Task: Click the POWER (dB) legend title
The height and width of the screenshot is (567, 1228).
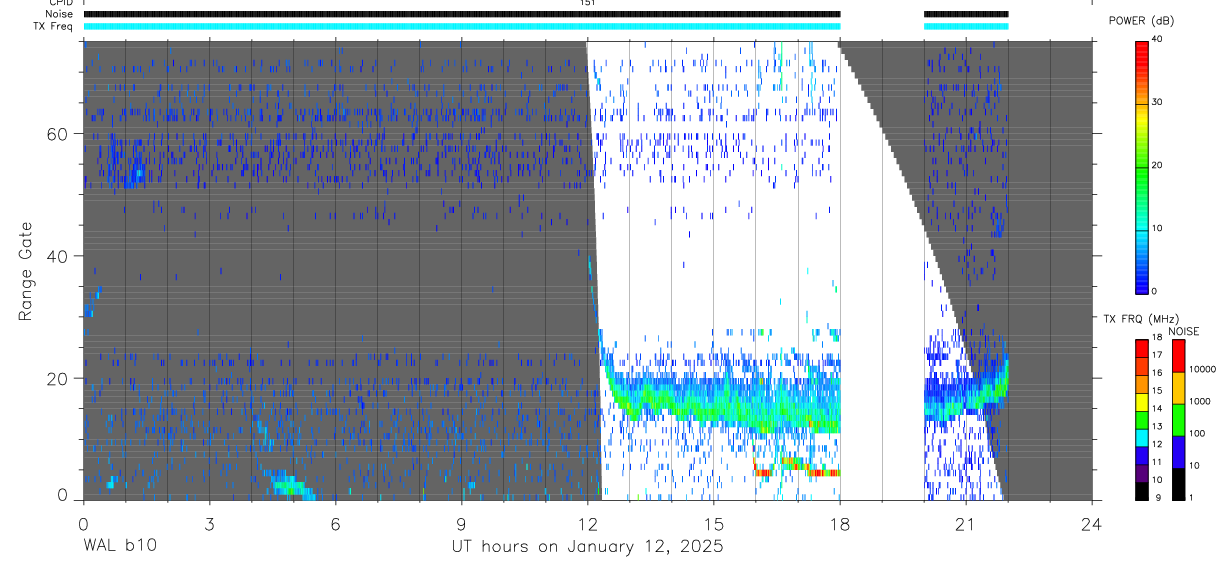Action: (1141, 21)
